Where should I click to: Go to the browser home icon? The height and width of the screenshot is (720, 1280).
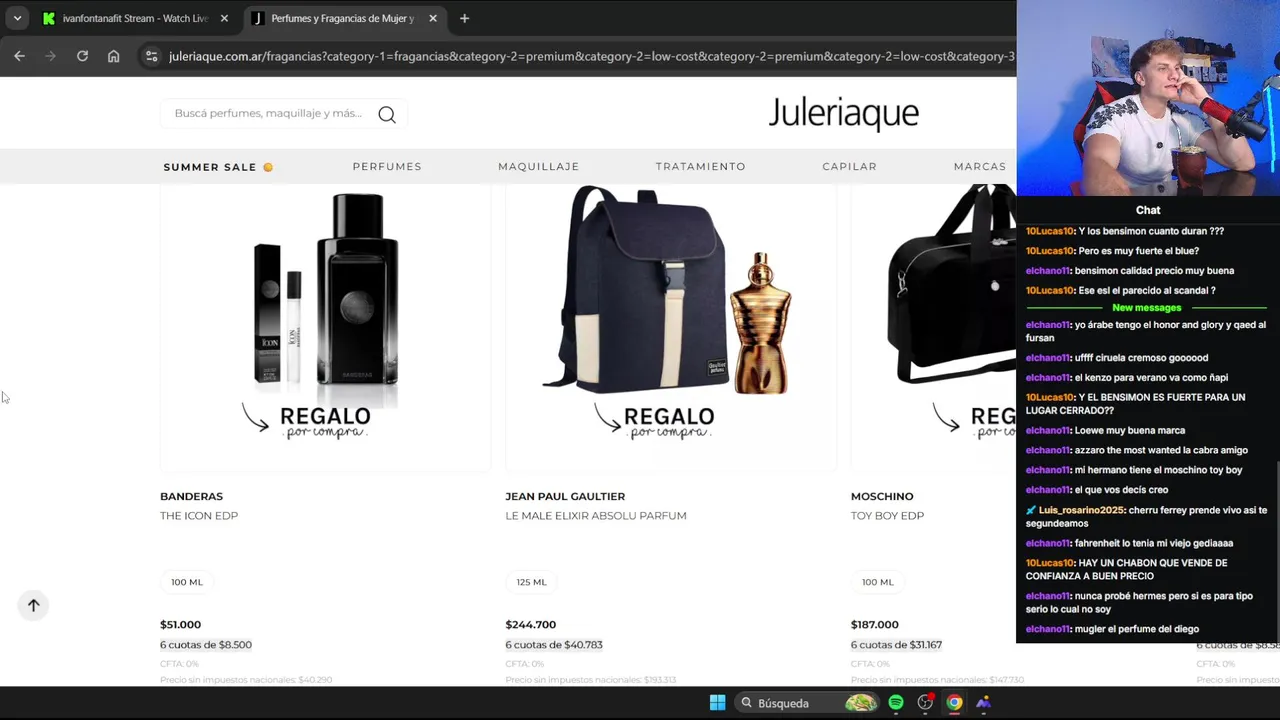[113, 56]
